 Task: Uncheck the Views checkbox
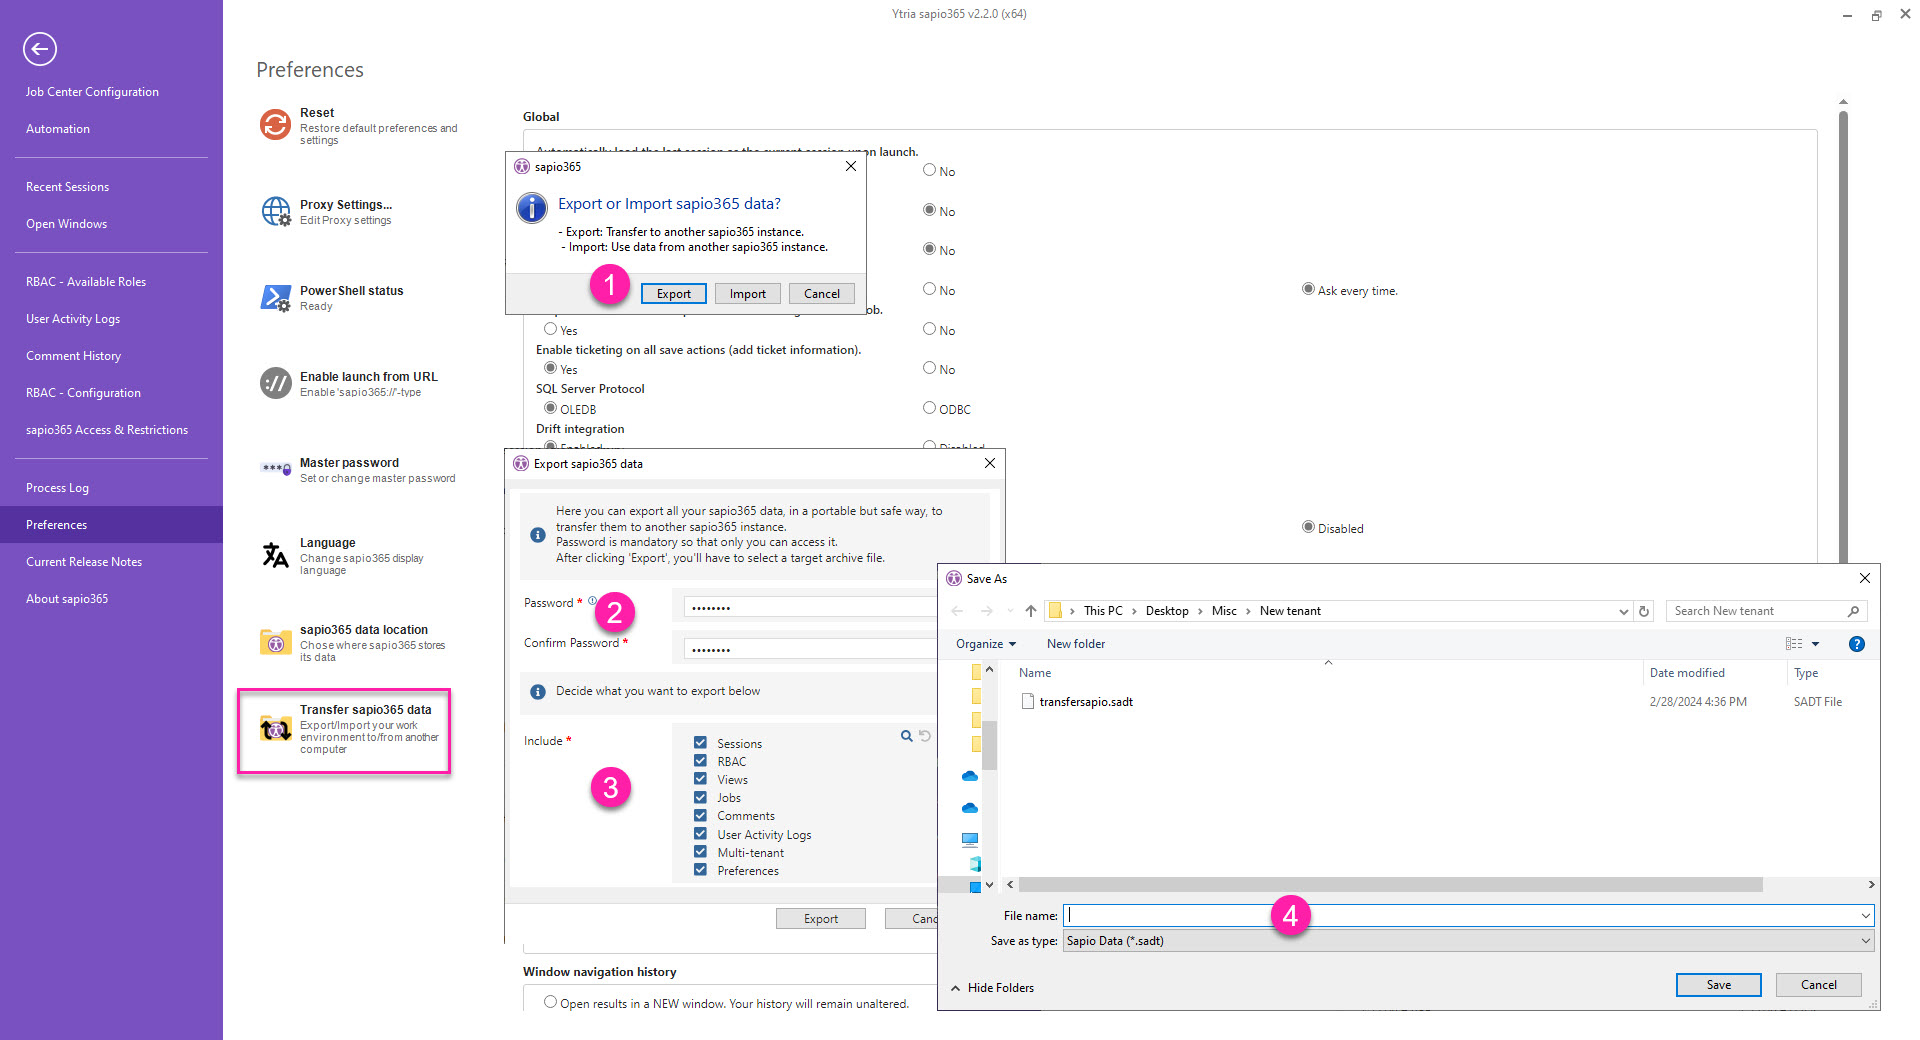click(x=700, y=779)
